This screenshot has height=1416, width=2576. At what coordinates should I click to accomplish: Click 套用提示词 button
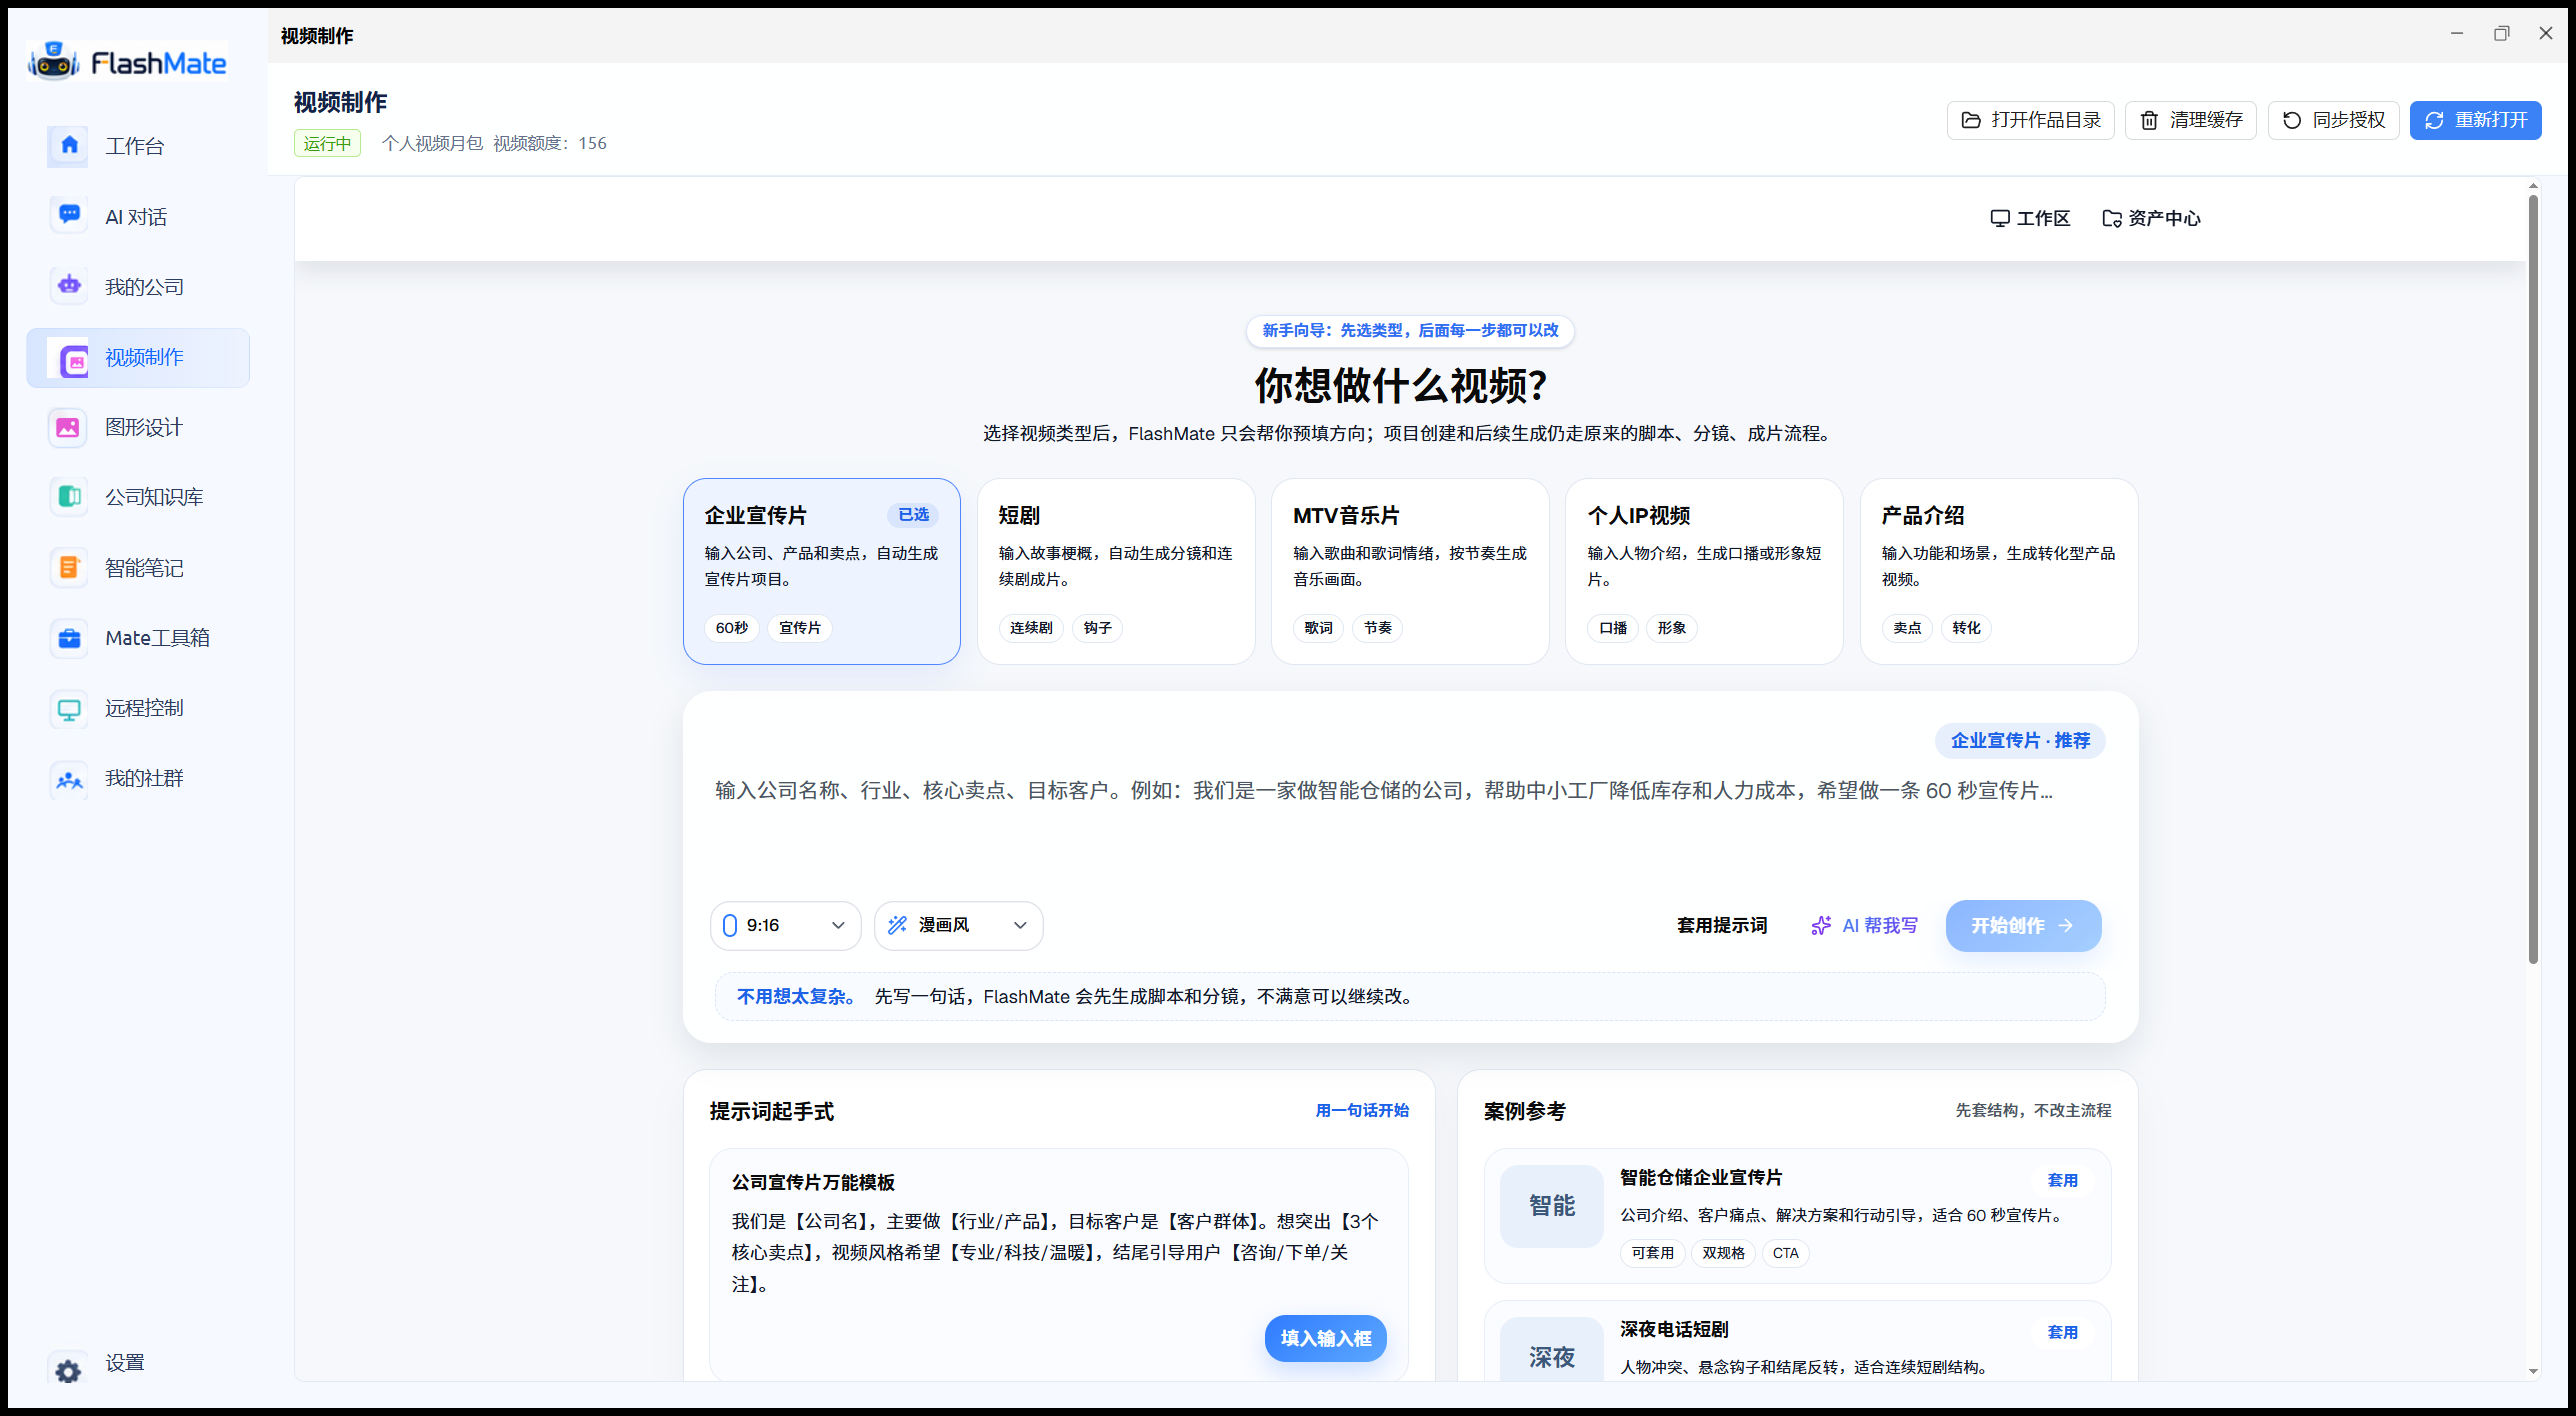[x=1722, y=925]
